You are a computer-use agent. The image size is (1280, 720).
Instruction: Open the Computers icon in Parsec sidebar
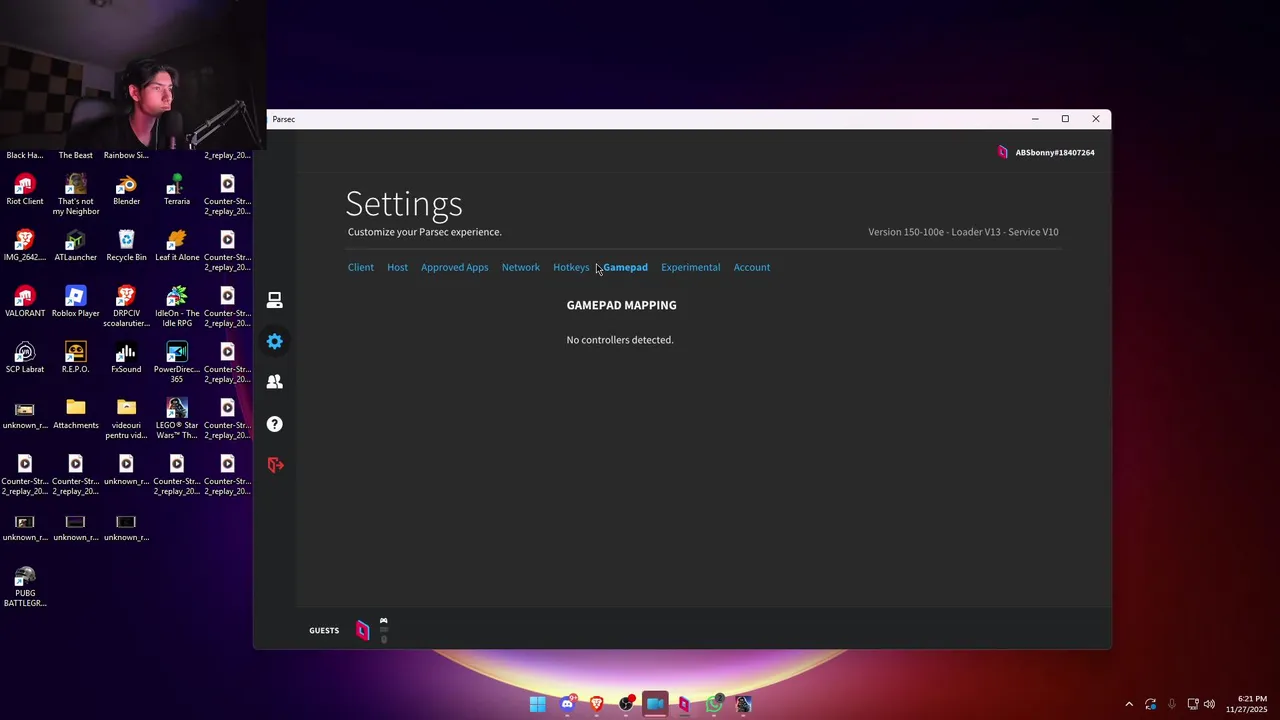pyautogui.click(x=275, y=300)
